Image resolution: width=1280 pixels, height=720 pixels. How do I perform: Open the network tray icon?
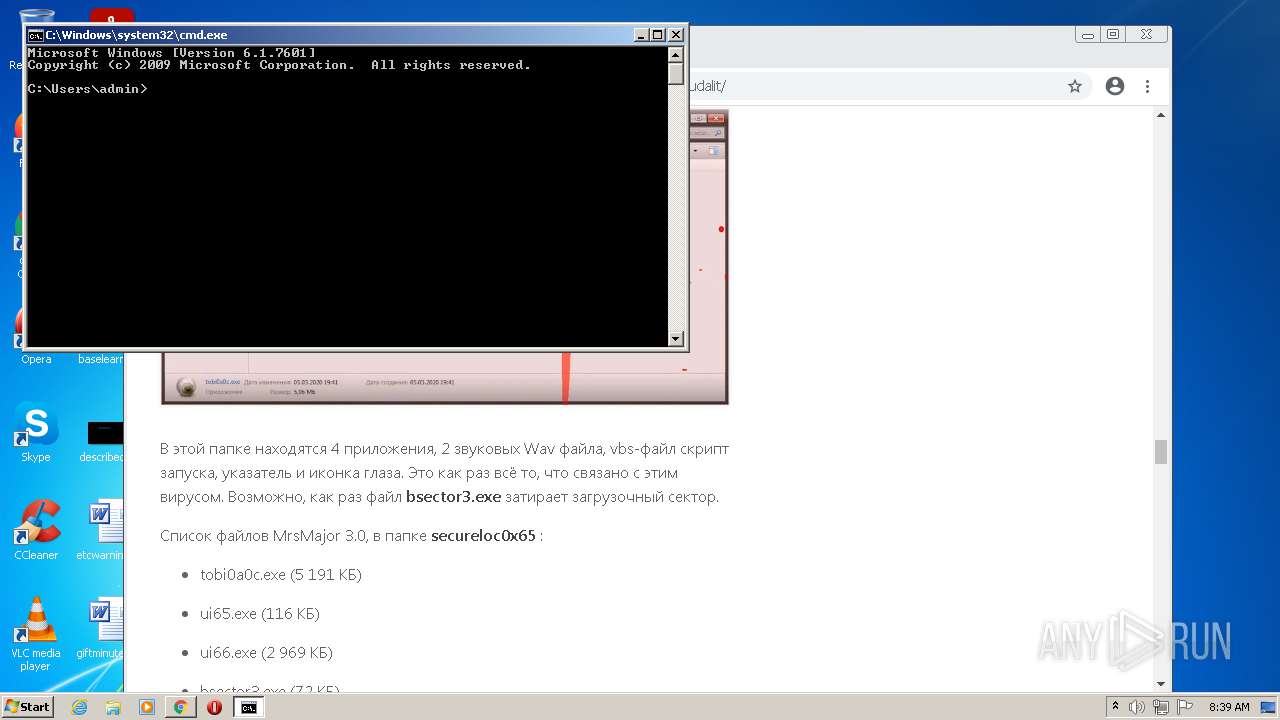coord(1161,707)
